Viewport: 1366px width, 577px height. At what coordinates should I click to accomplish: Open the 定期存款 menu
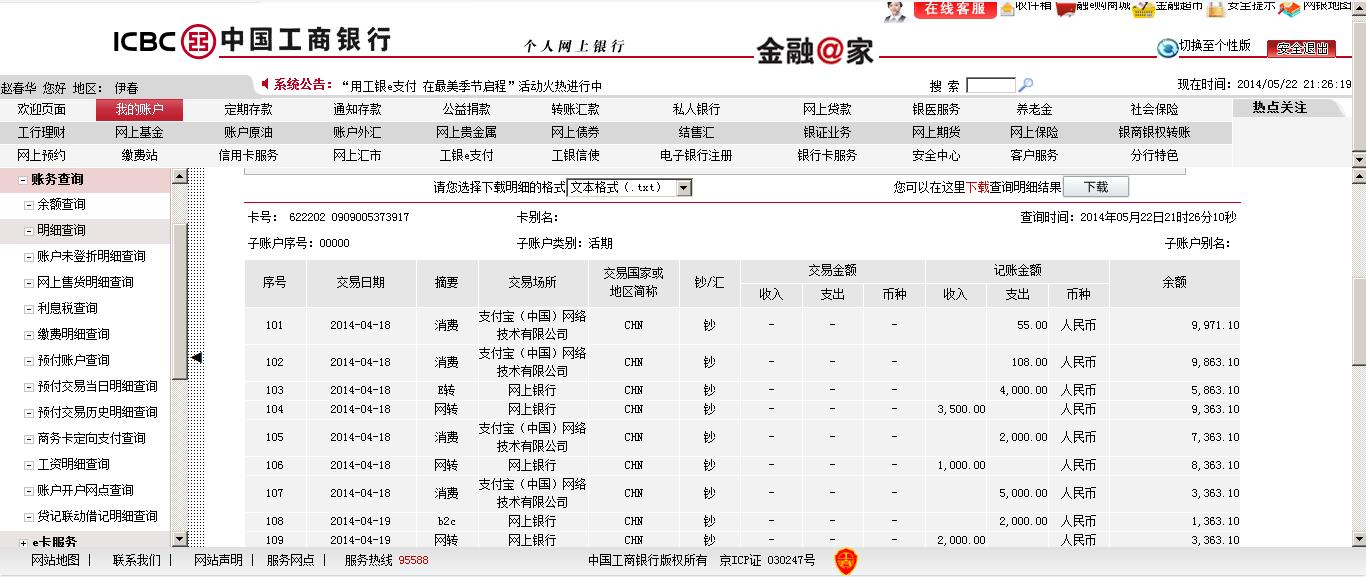coord(248,109)
